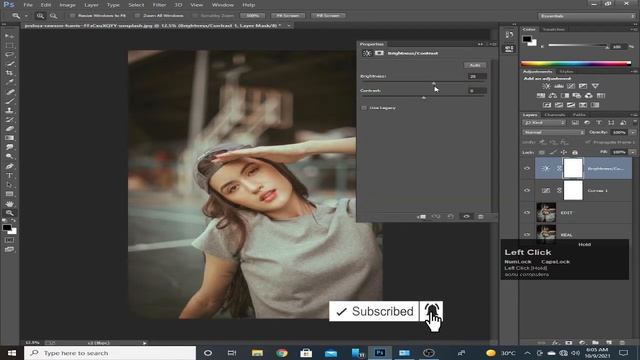Open the Essentials workspace dropdown
The width and height of the screenshot is (640, 360).
(x=586, y=16)
